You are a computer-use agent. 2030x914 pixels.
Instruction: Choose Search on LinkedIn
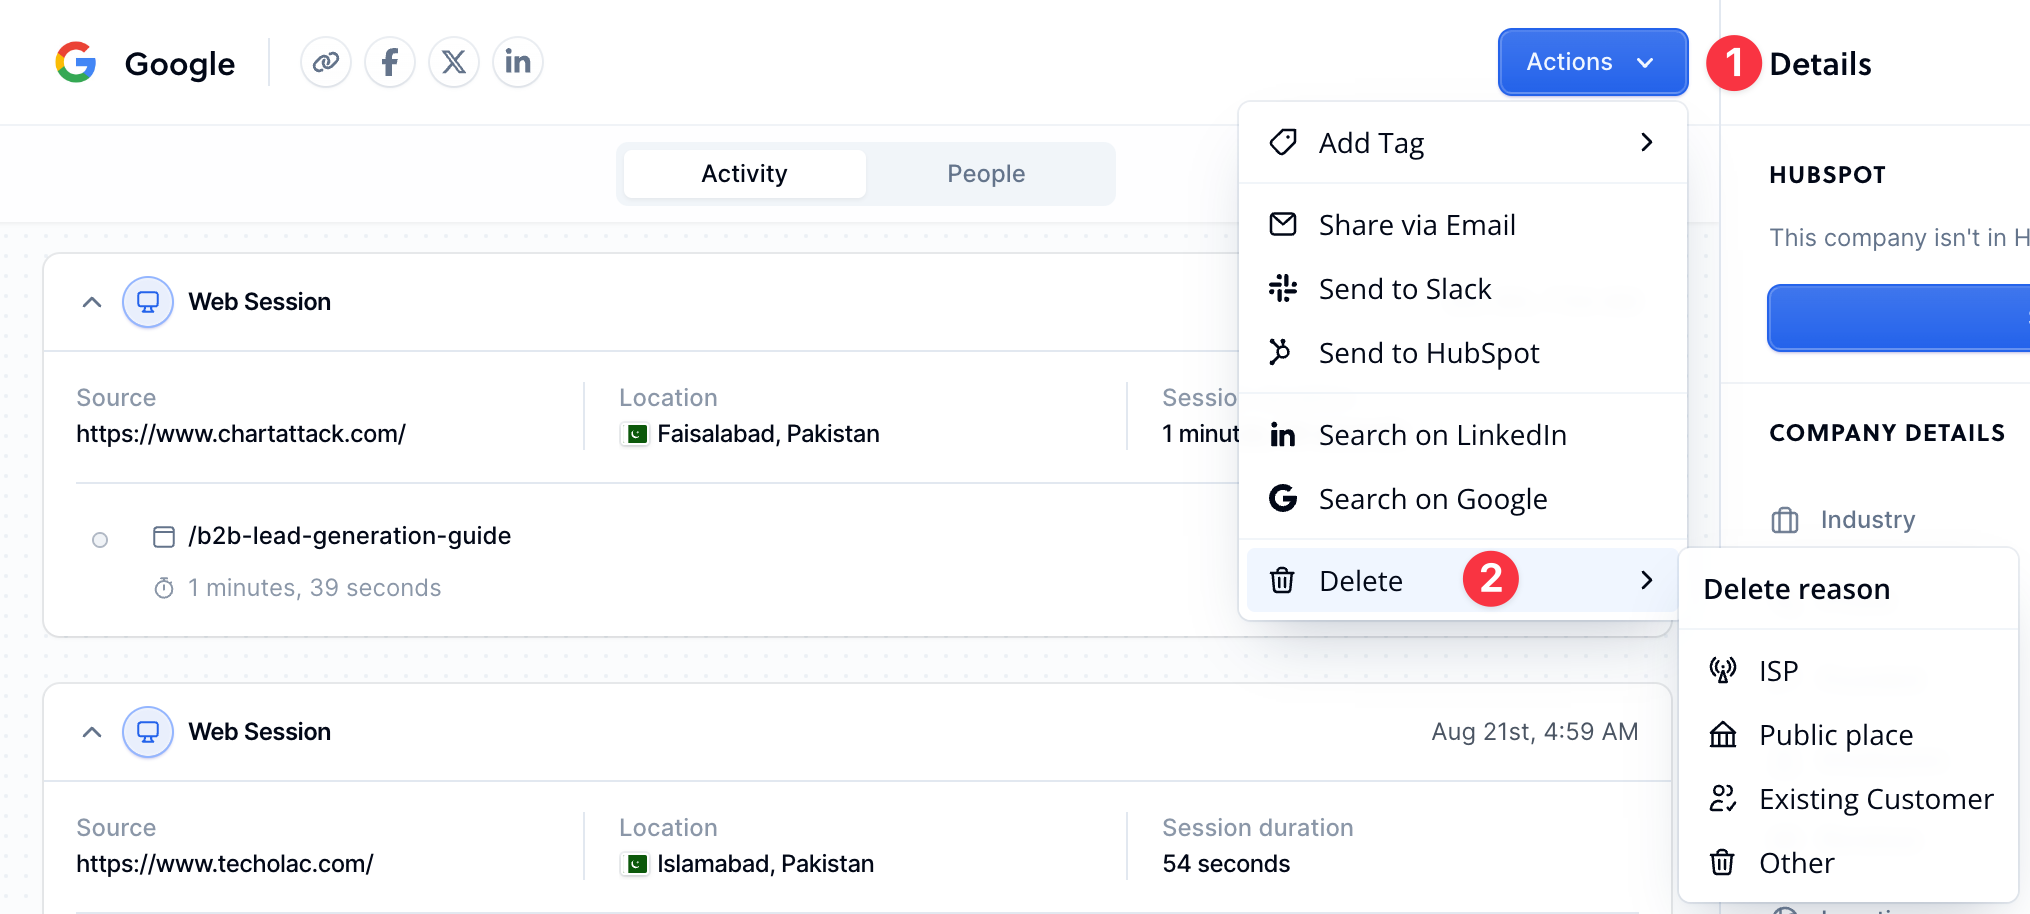pyautogui.click(x=1462, y=435)
